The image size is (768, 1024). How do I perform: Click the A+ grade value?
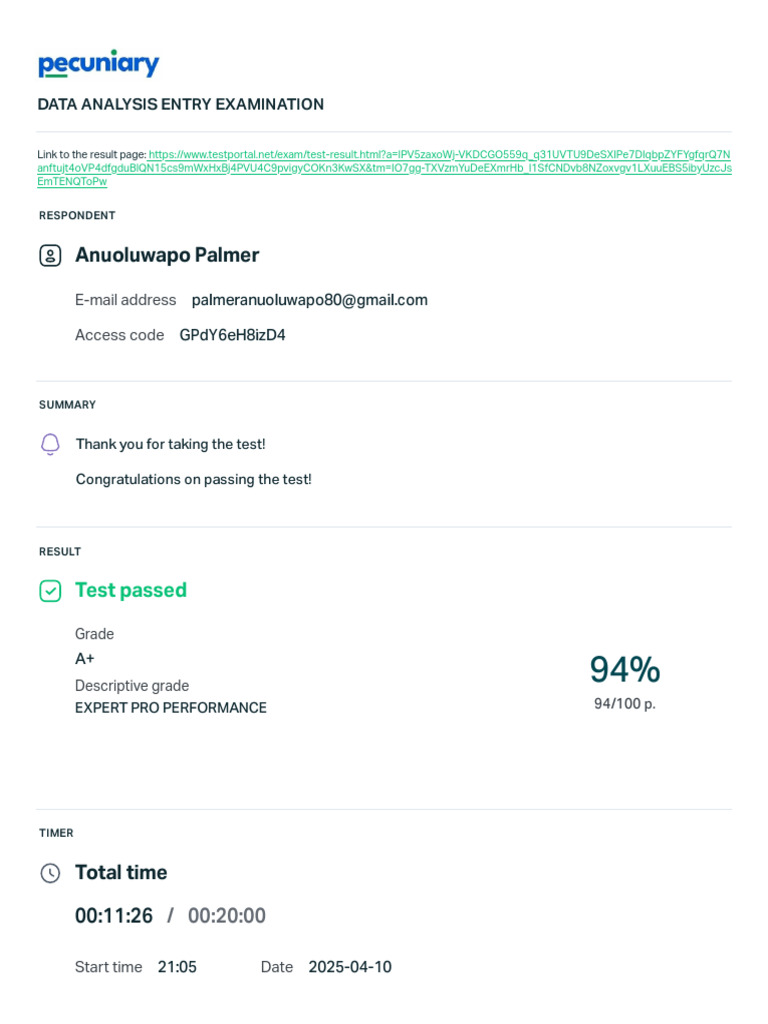click(x=85, y=659)
